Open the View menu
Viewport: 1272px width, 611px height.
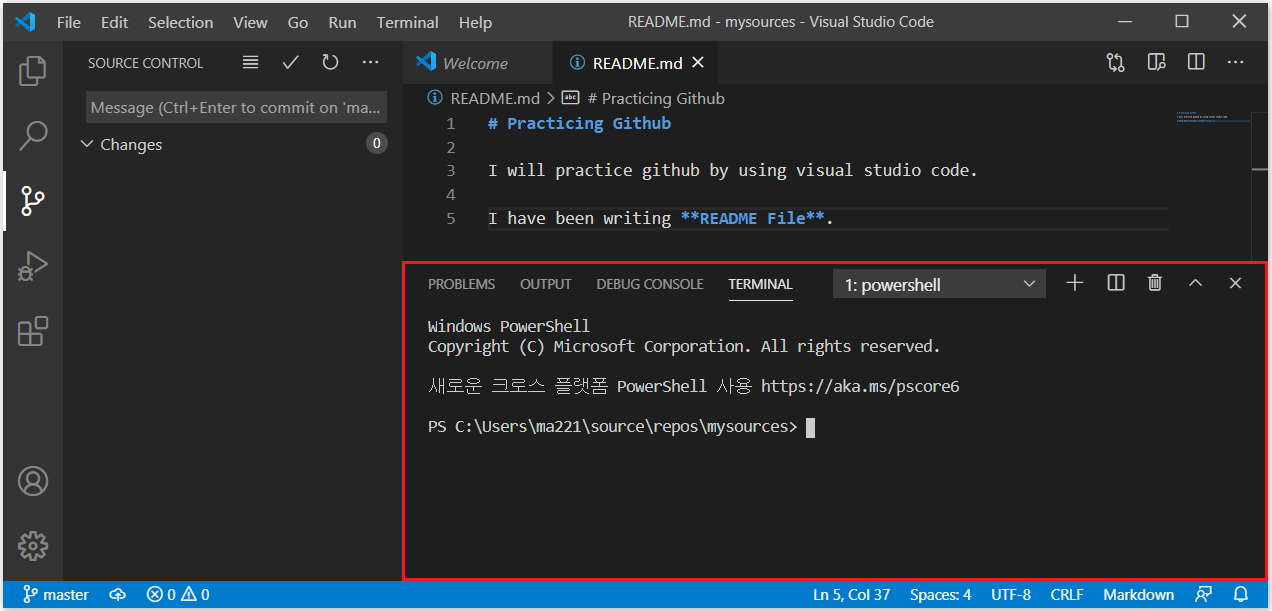[250, 22]
